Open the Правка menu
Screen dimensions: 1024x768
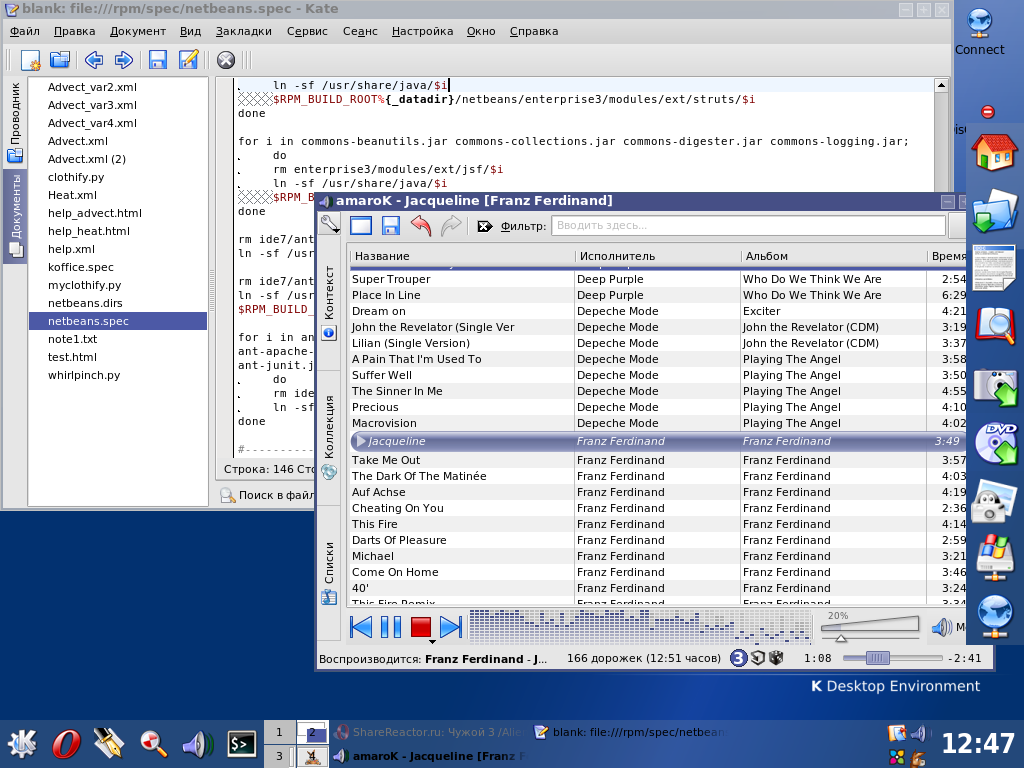pyautogui.click(x=74, y=31)
